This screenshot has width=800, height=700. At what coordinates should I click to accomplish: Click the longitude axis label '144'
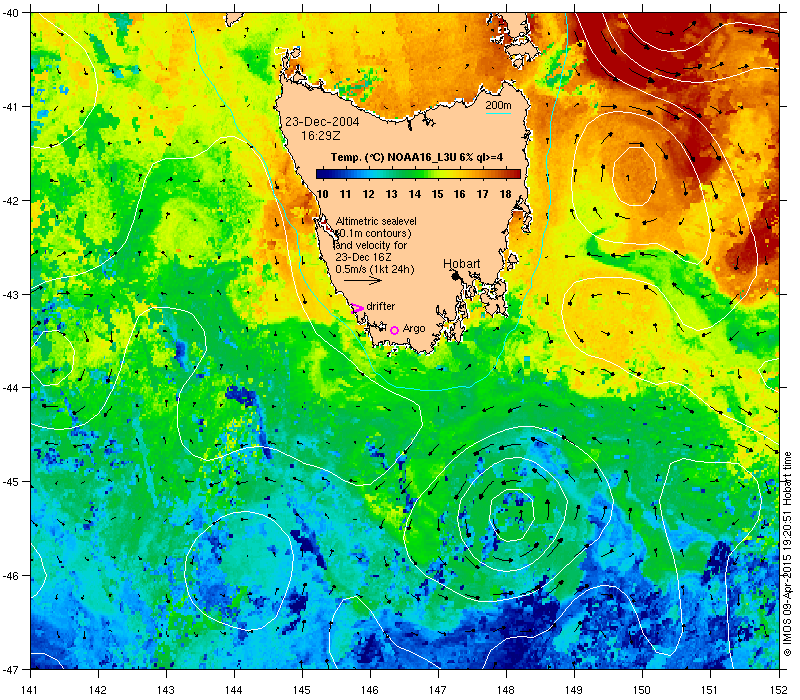(x=234, y=690)
